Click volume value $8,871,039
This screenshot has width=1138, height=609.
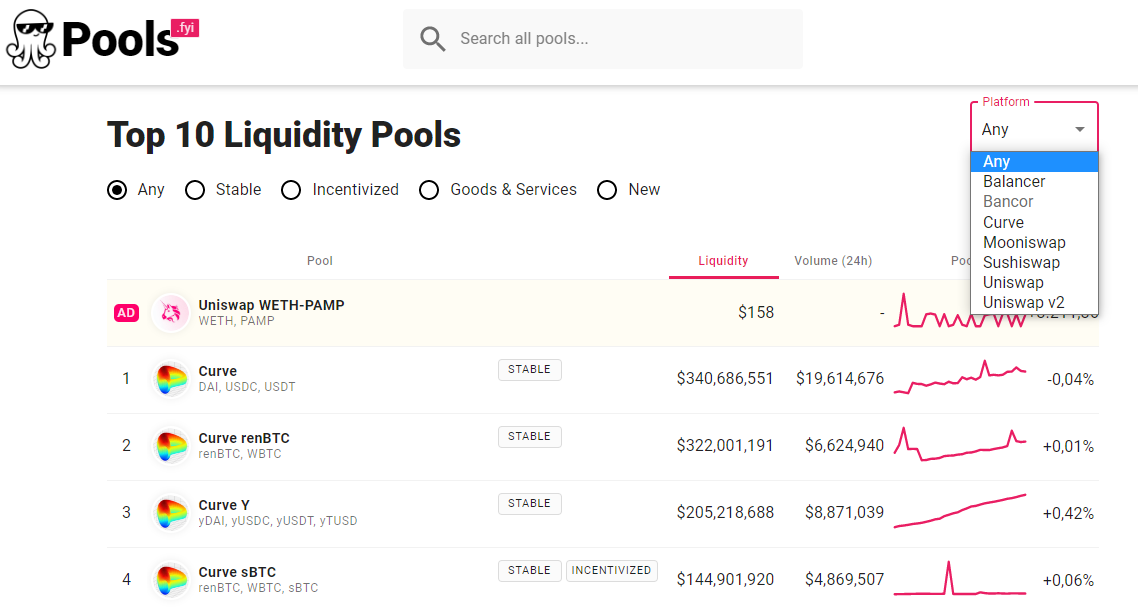tap(844, 512)
